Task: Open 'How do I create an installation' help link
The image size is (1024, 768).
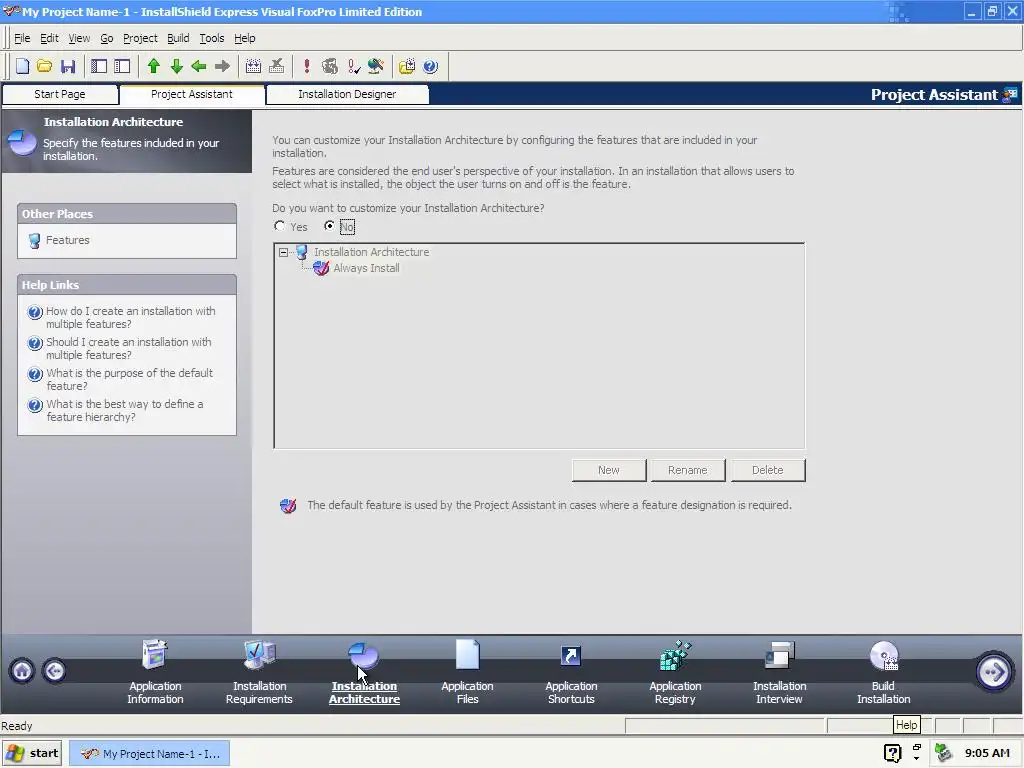Action: pyautogui.click(x=131, y=317)
